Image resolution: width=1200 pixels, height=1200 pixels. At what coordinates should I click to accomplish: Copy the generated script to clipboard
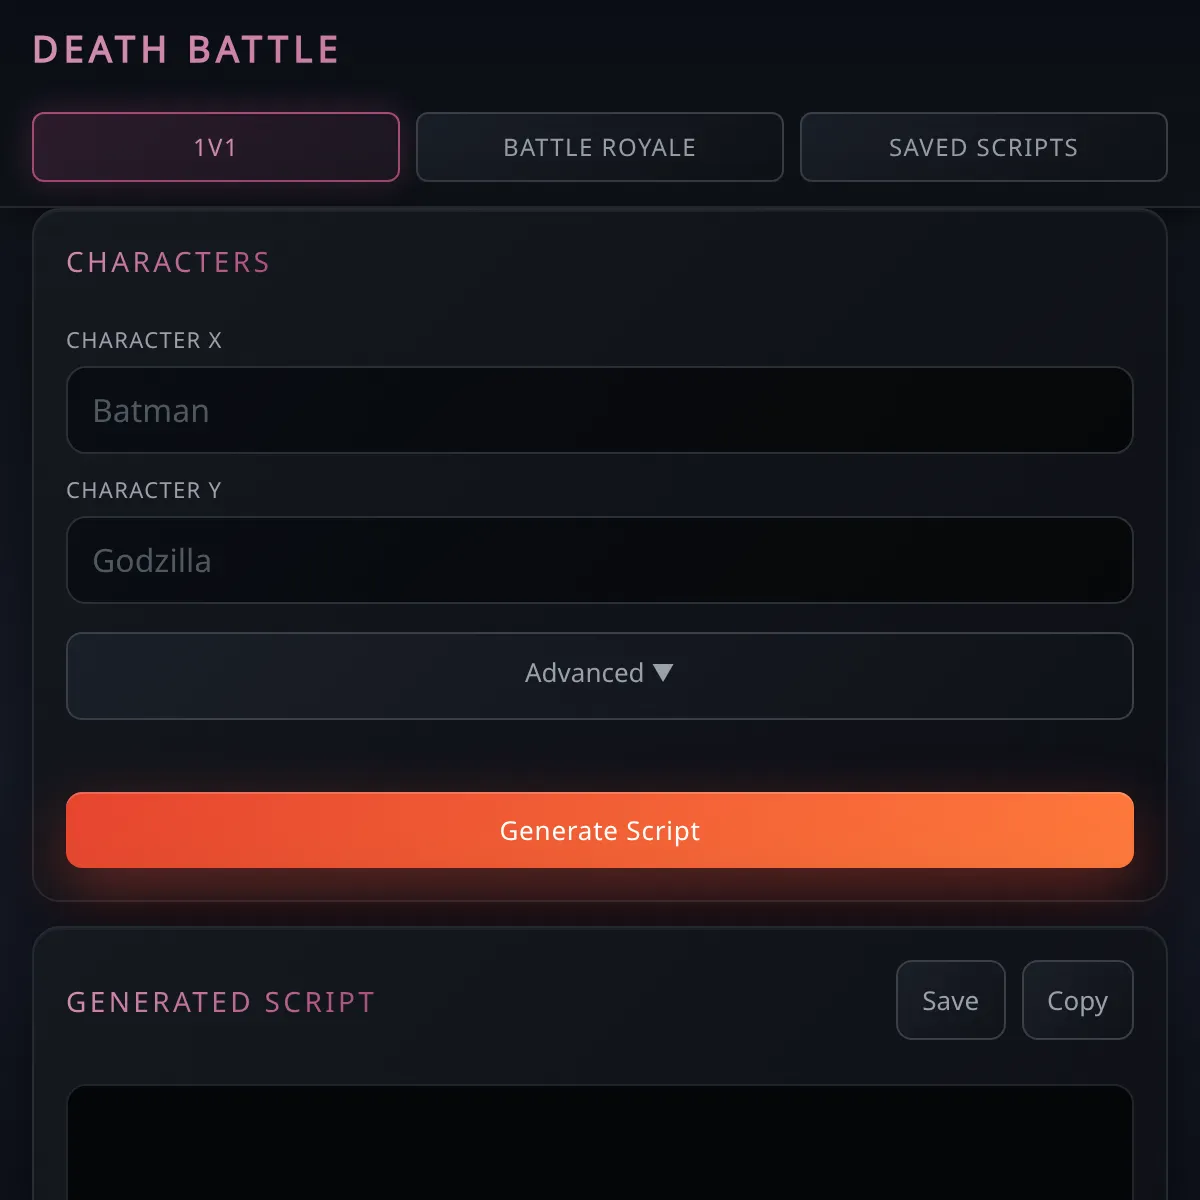point(1077,1000)
